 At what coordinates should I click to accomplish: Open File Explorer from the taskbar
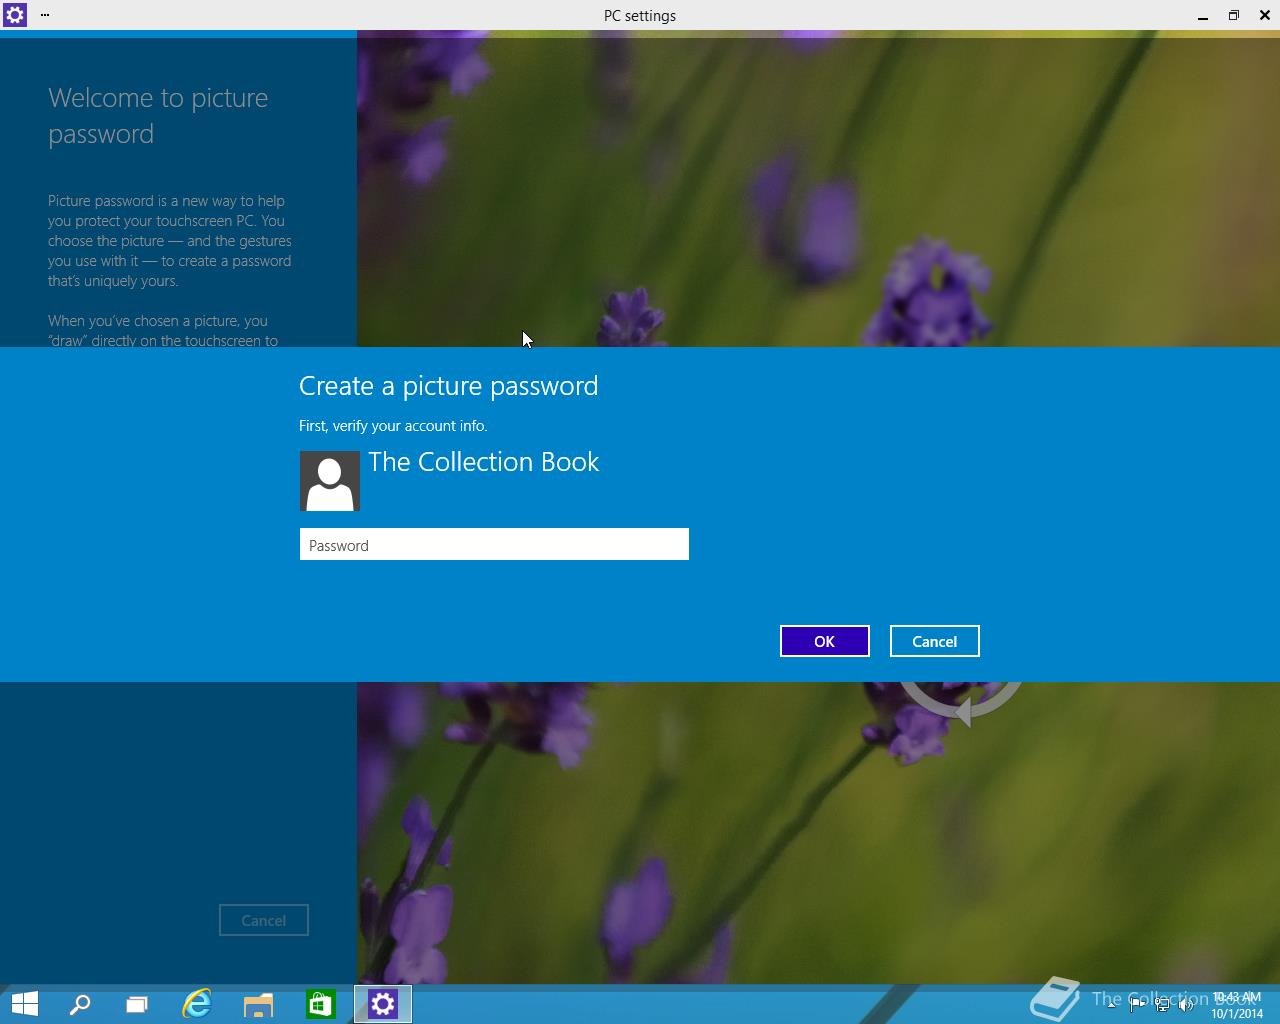coord(258,1004)
